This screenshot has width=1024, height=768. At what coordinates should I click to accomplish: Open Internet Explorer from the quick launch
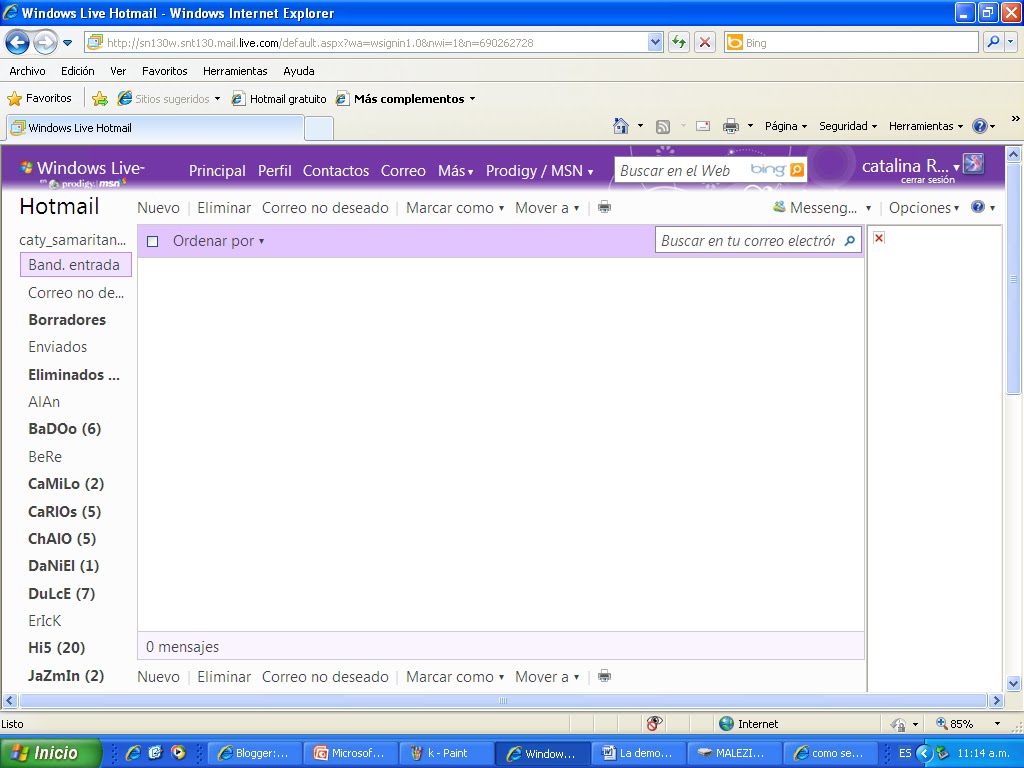coord(133,753)
